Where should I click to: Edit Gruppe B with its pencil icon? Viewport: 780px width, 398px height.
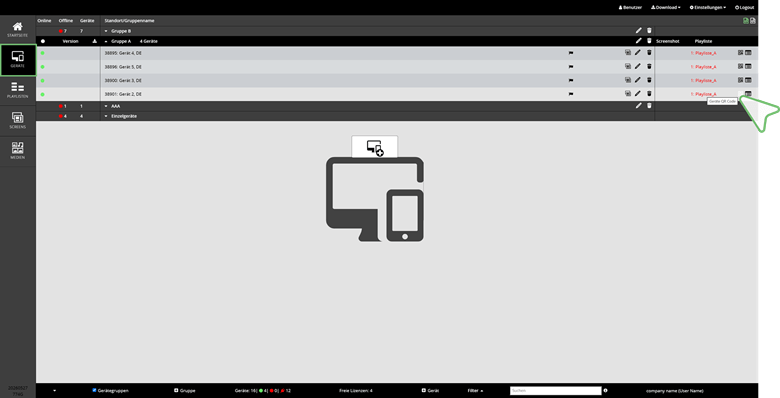(639, 30)
